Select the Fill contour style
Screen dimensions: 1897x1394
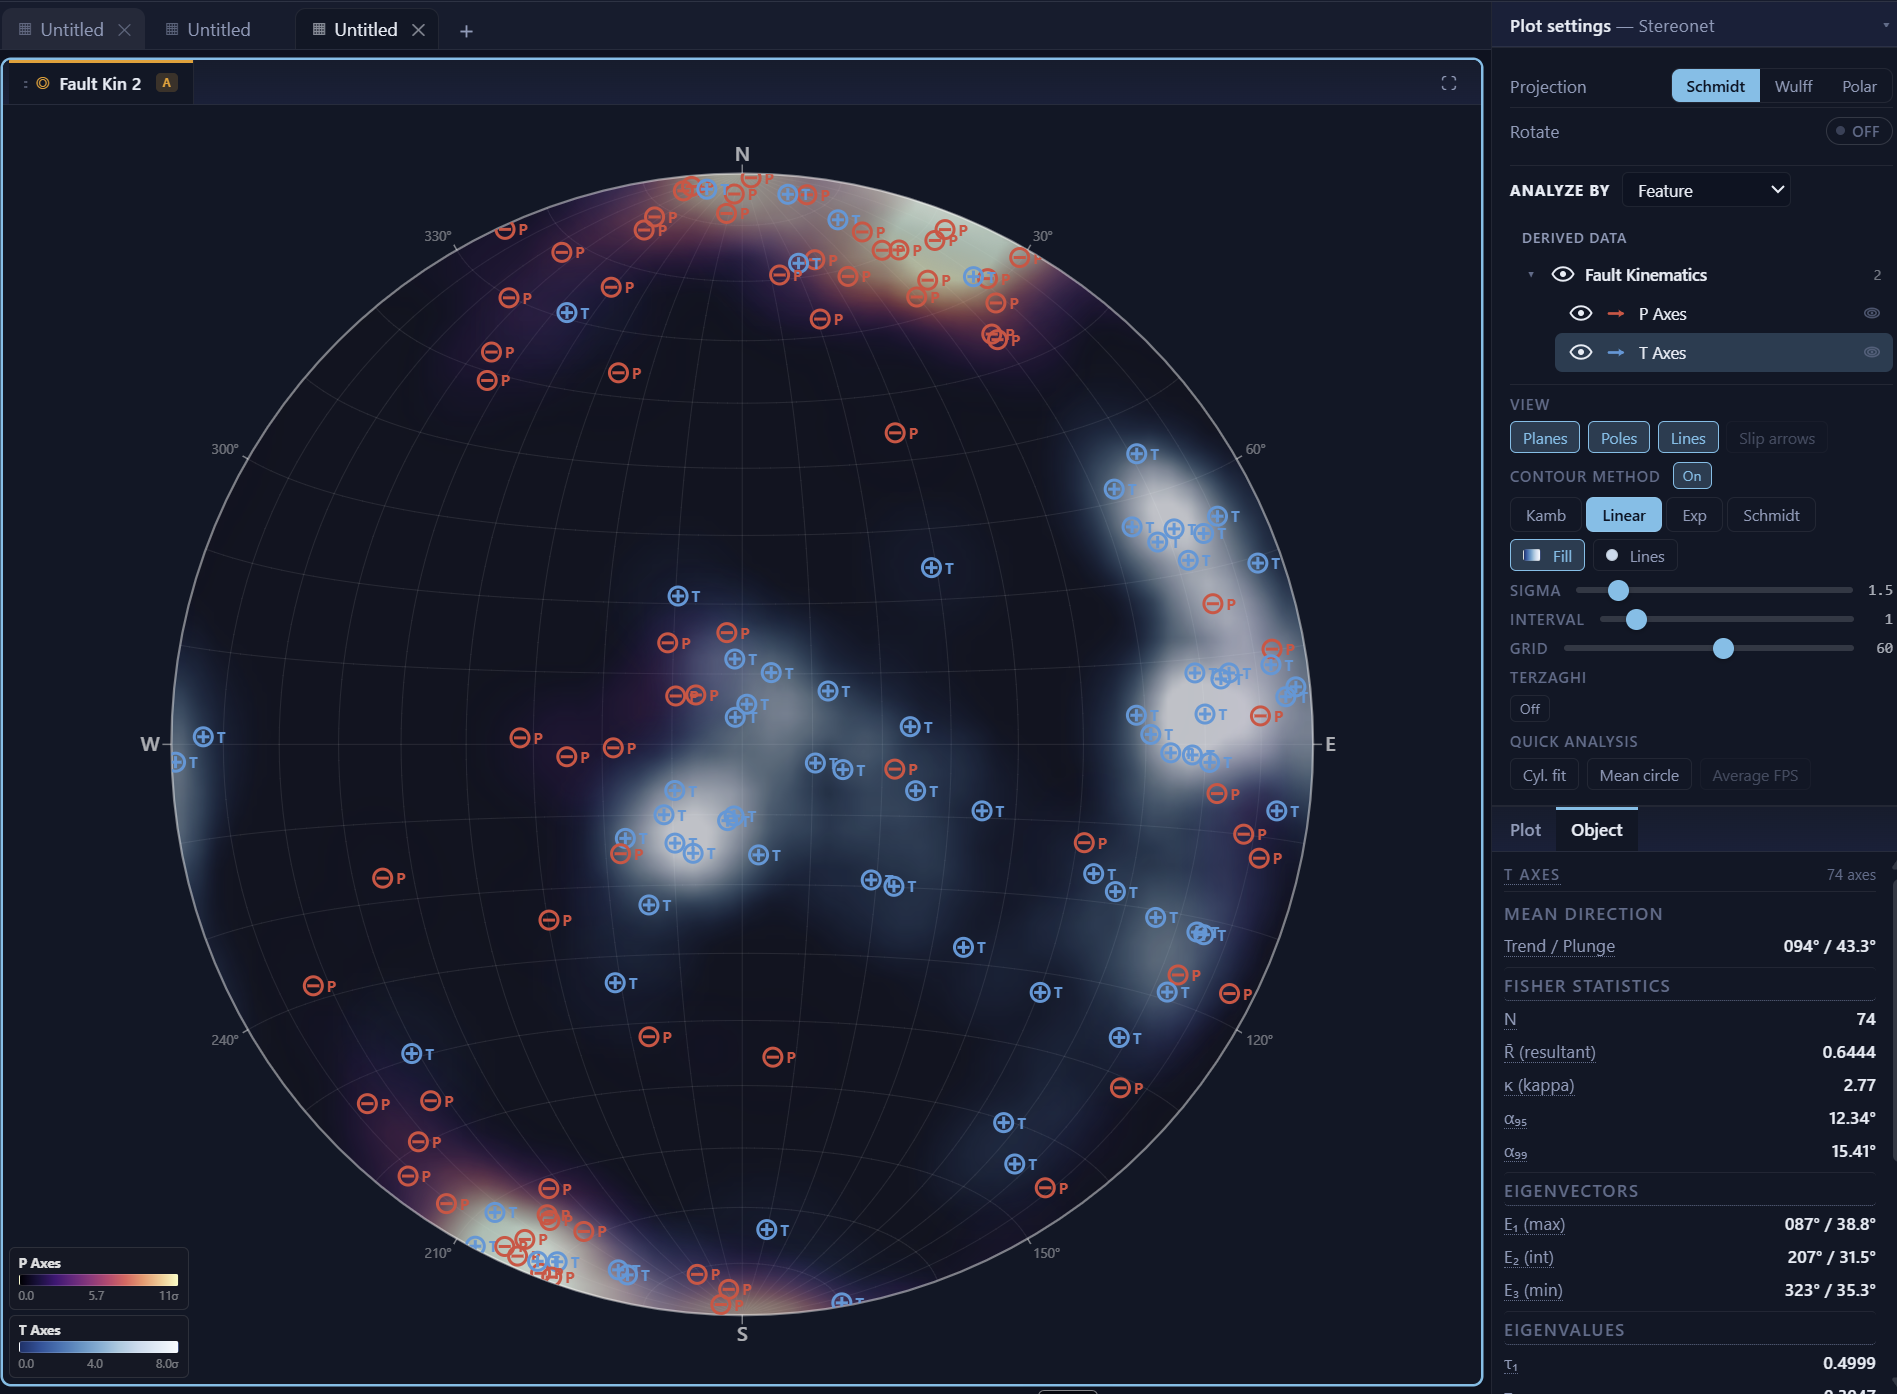[x=1547, y=556]
